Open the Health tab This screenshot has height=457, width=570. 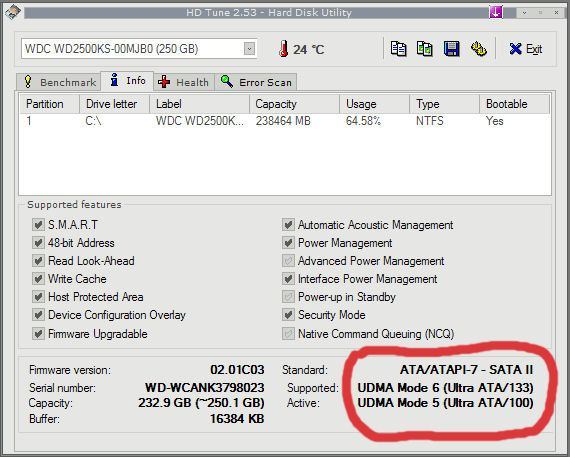(184, 82)
